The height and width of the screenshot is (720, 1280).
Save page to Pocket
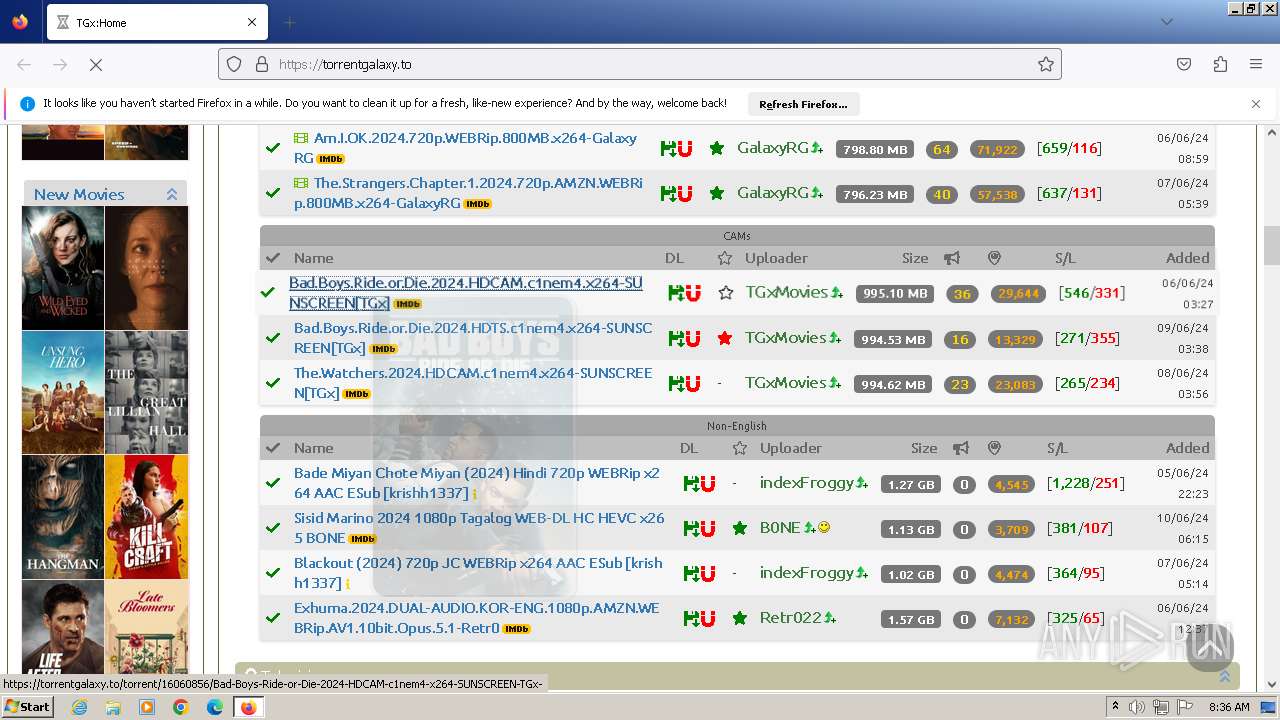(1184, 64)
